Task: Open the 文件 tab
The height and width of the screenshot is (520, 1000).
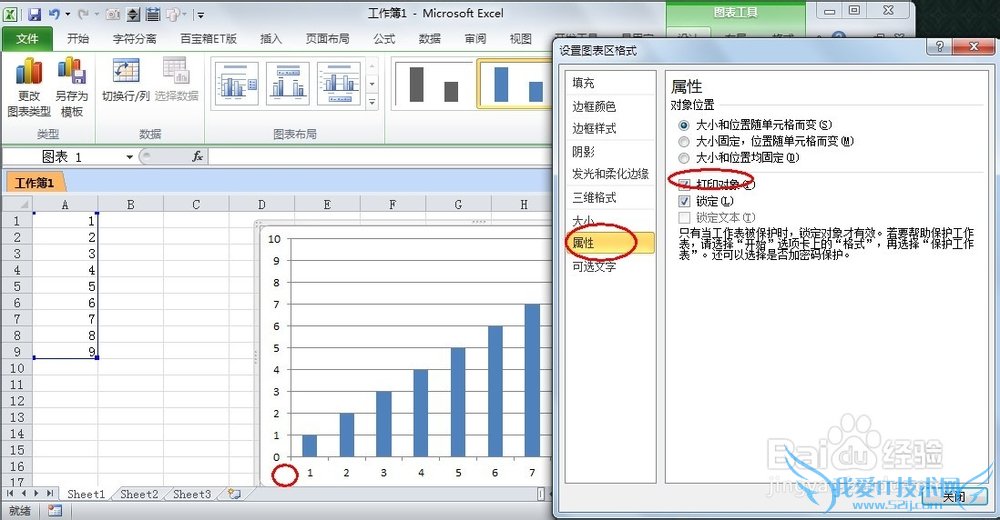Action: [27, 39]
